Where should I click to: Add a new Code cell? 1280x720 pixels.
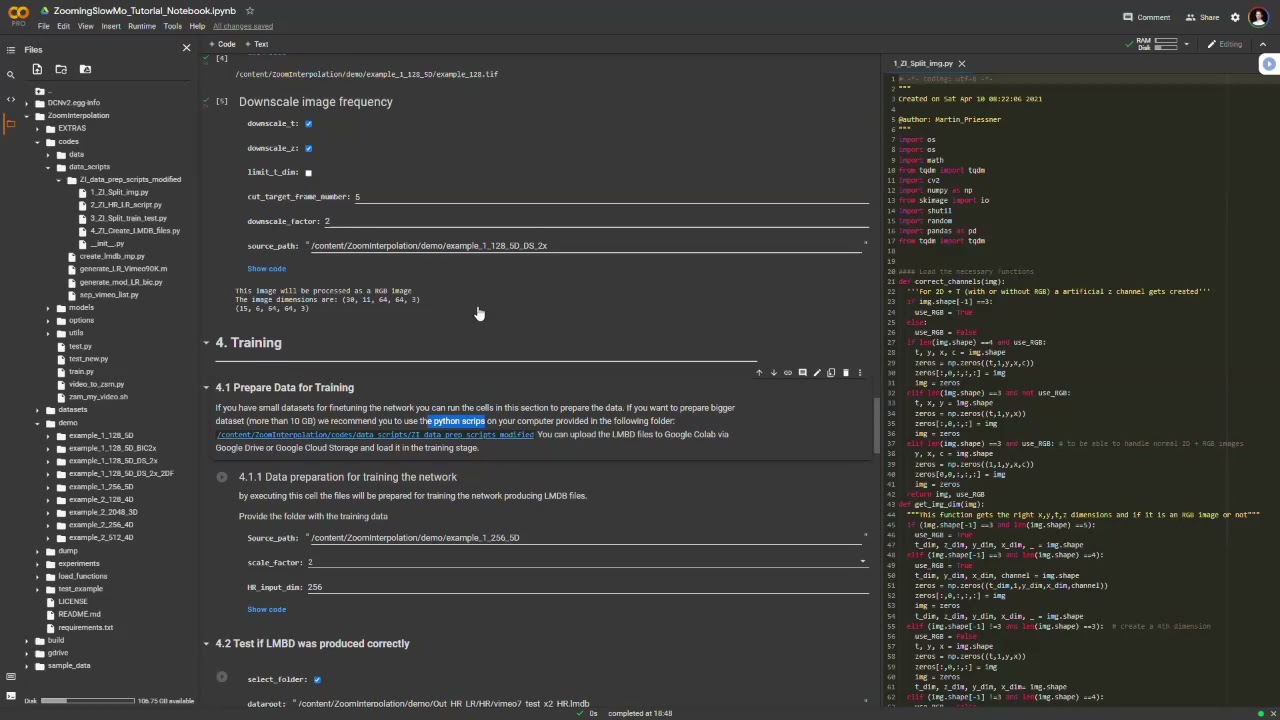222,44
